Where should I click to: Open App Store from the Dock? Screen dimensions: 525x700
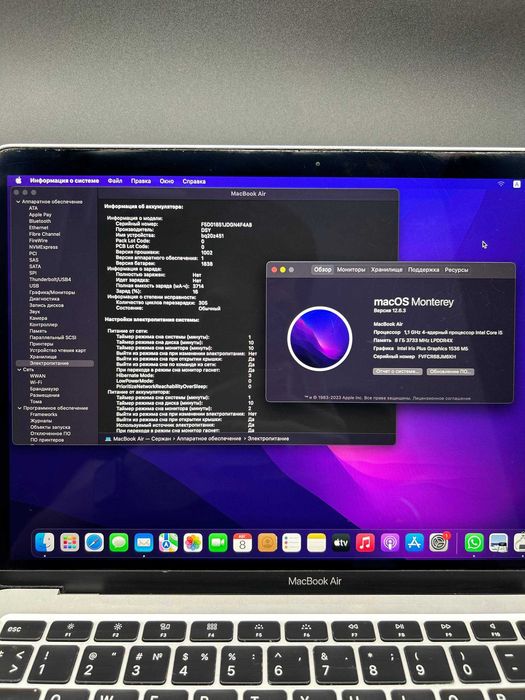pos(414,542)
